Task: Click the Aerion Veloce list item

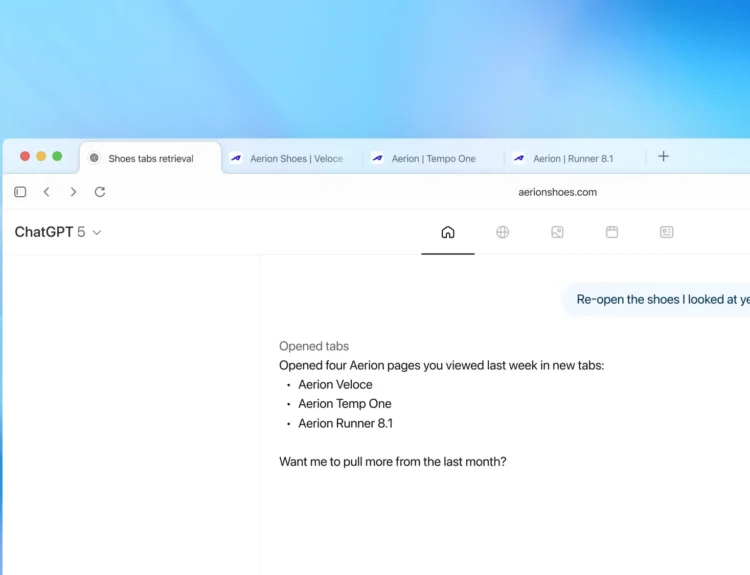Action: click(335, 384)
